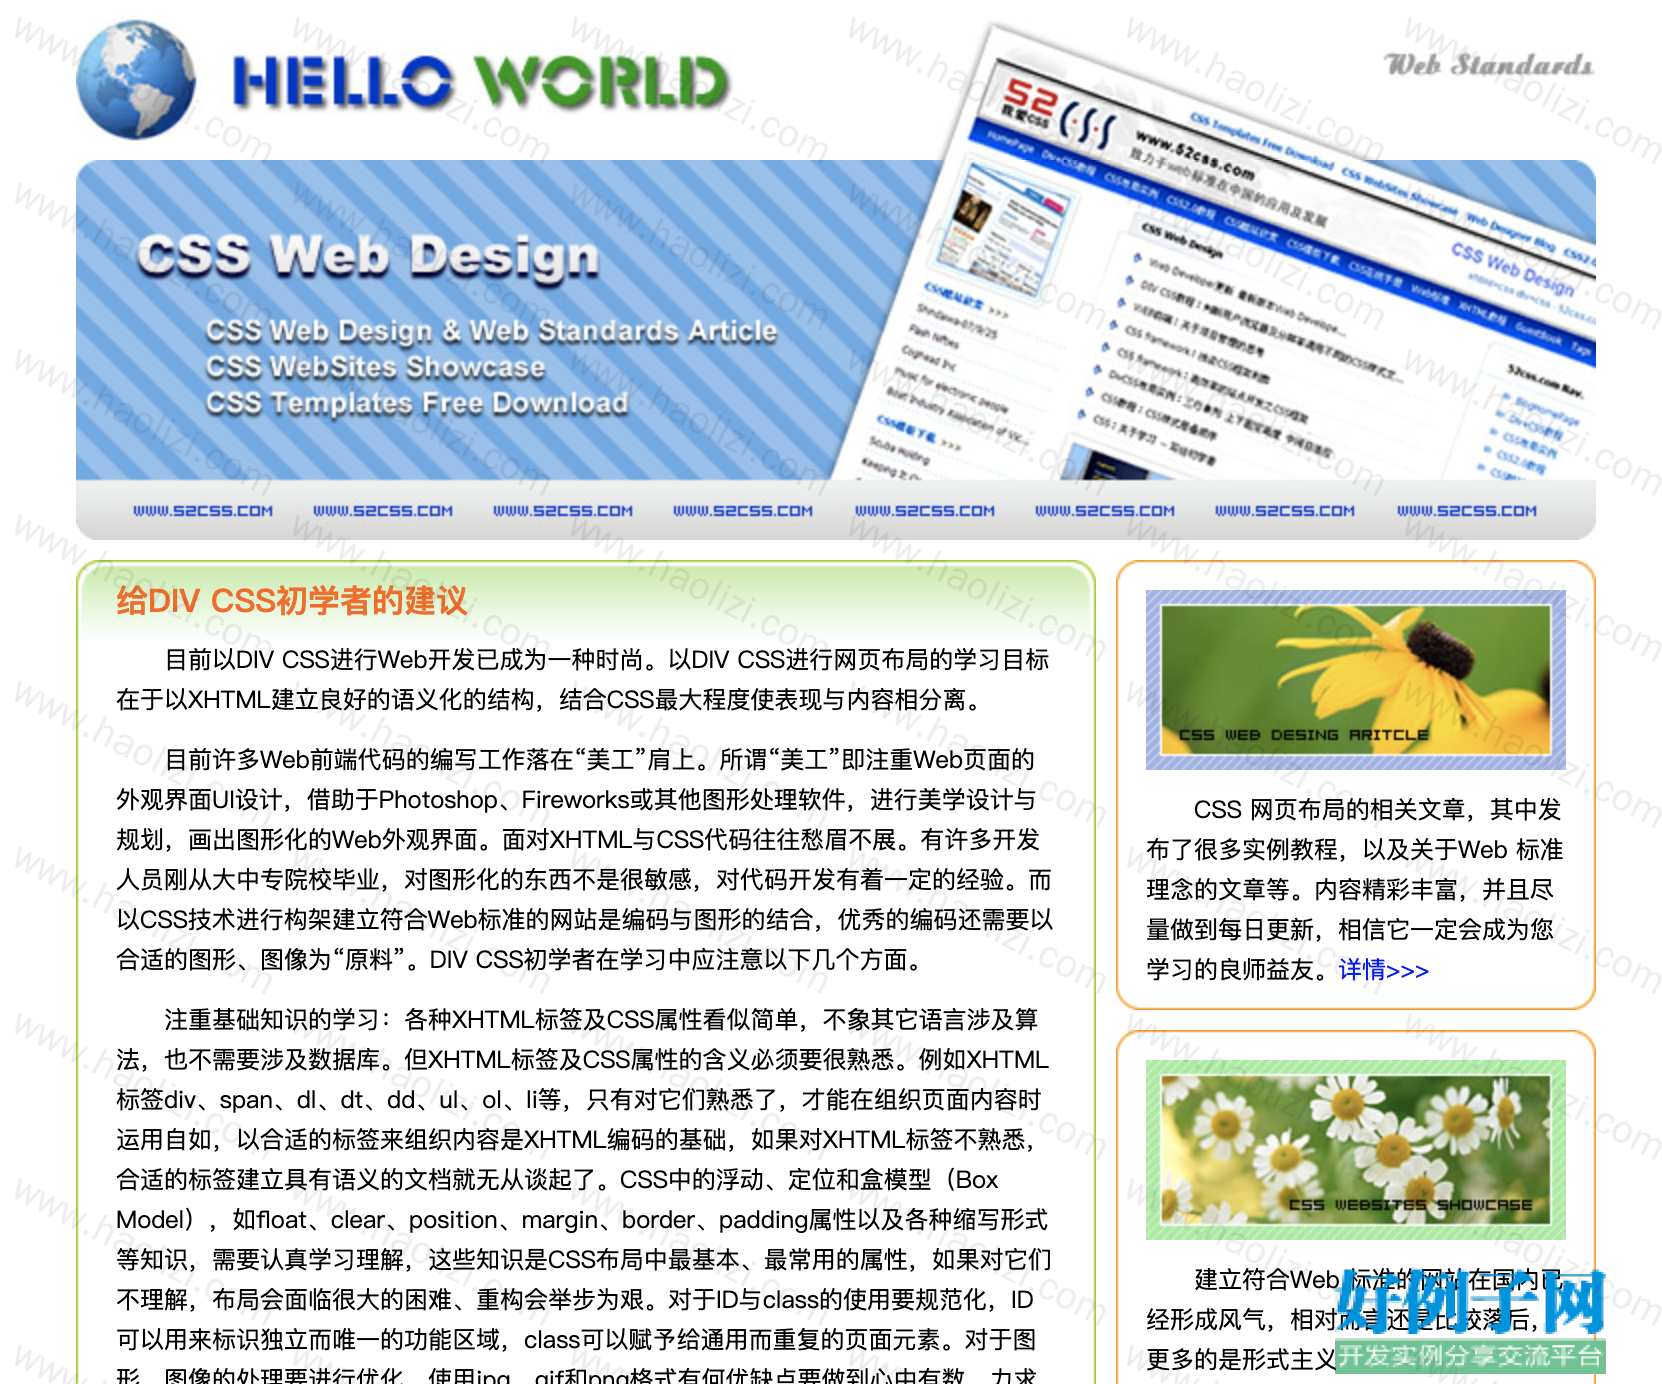Click the paragraph starting 注重基础知识的学习
The width and height of the screenshot is (1662, 1384).
584,1196
